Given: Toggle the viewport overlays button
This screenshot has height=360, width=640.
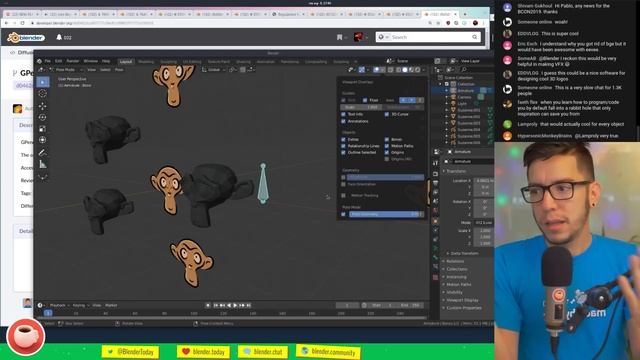Looking at the screenshot, I should (376, 70).
